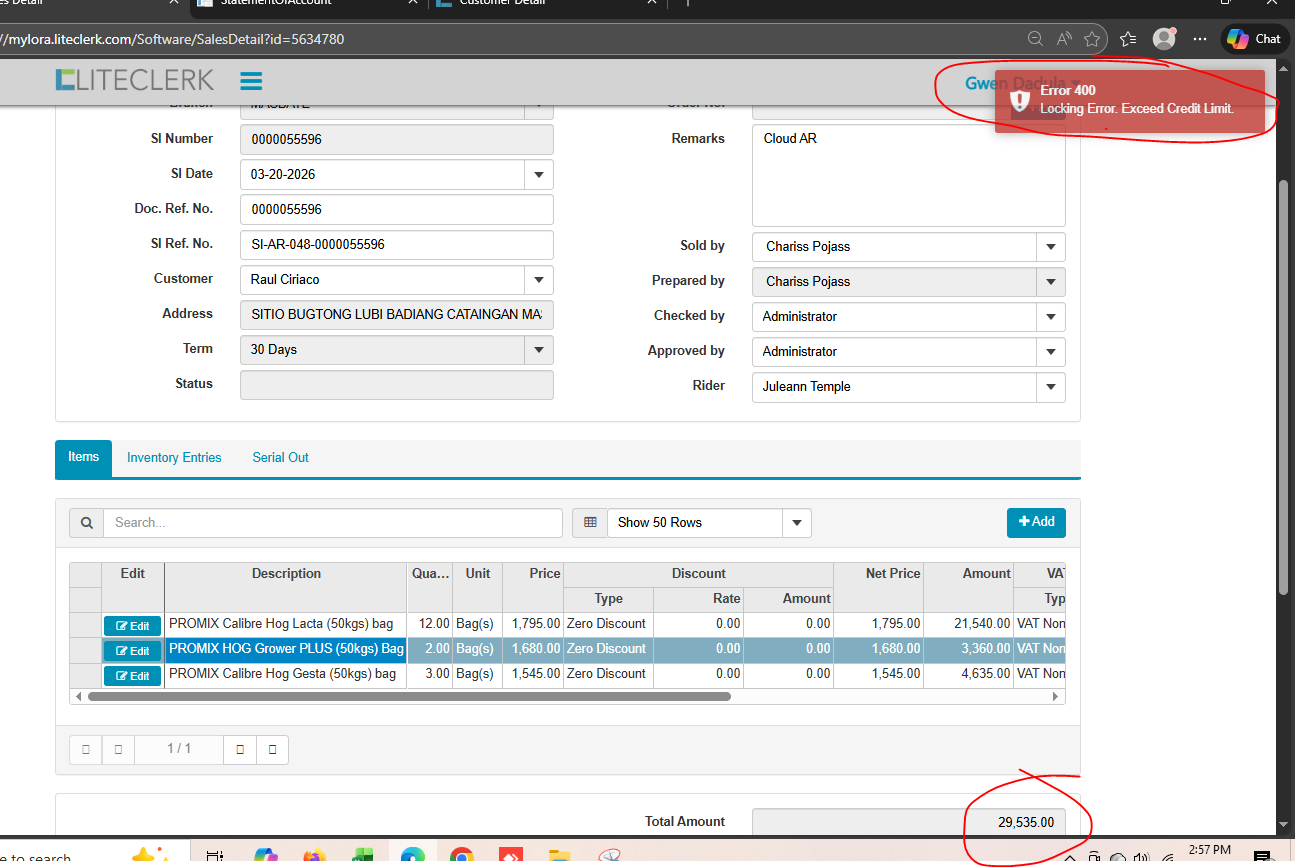Click the browser zoom out icon
The image size is (1295, 867).
pyautogui.click(x=1036, y=39)
